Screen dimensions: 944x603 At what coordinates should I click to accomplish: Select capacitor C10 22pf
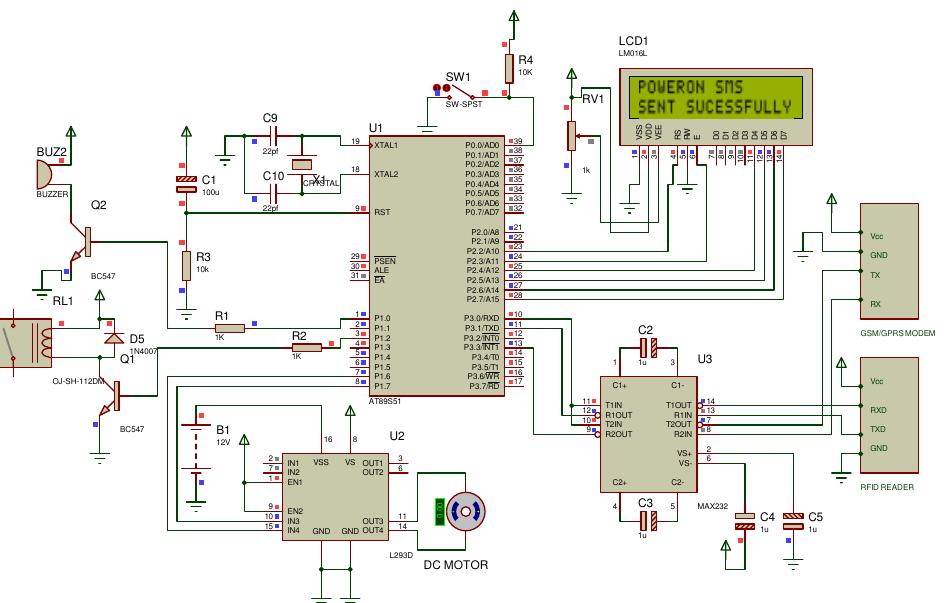(x=273, y=193)
